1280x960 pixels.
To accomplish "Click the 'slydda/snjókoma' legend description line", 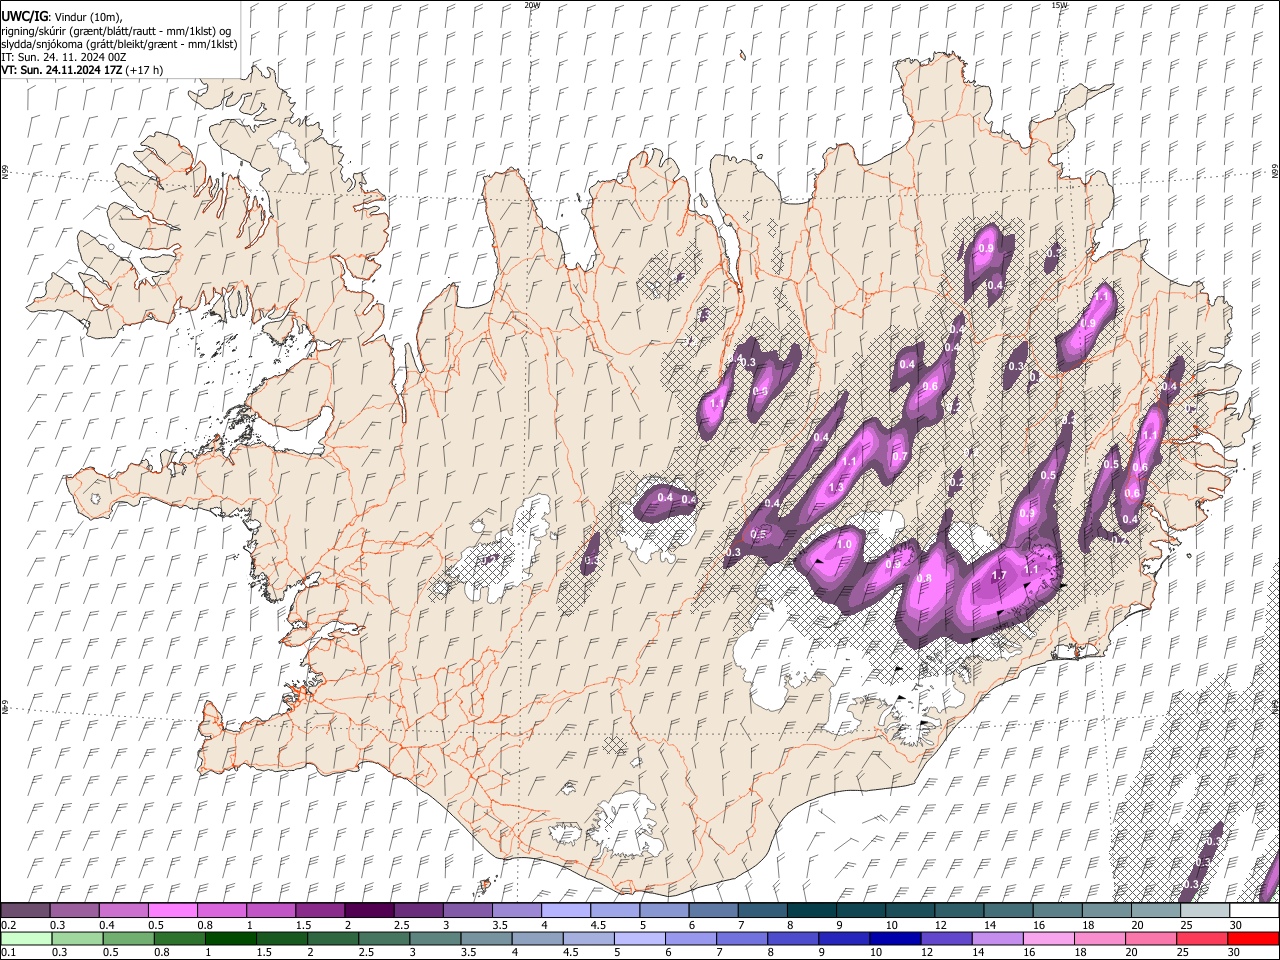I will pyautogui.click(x=119, y=44).
